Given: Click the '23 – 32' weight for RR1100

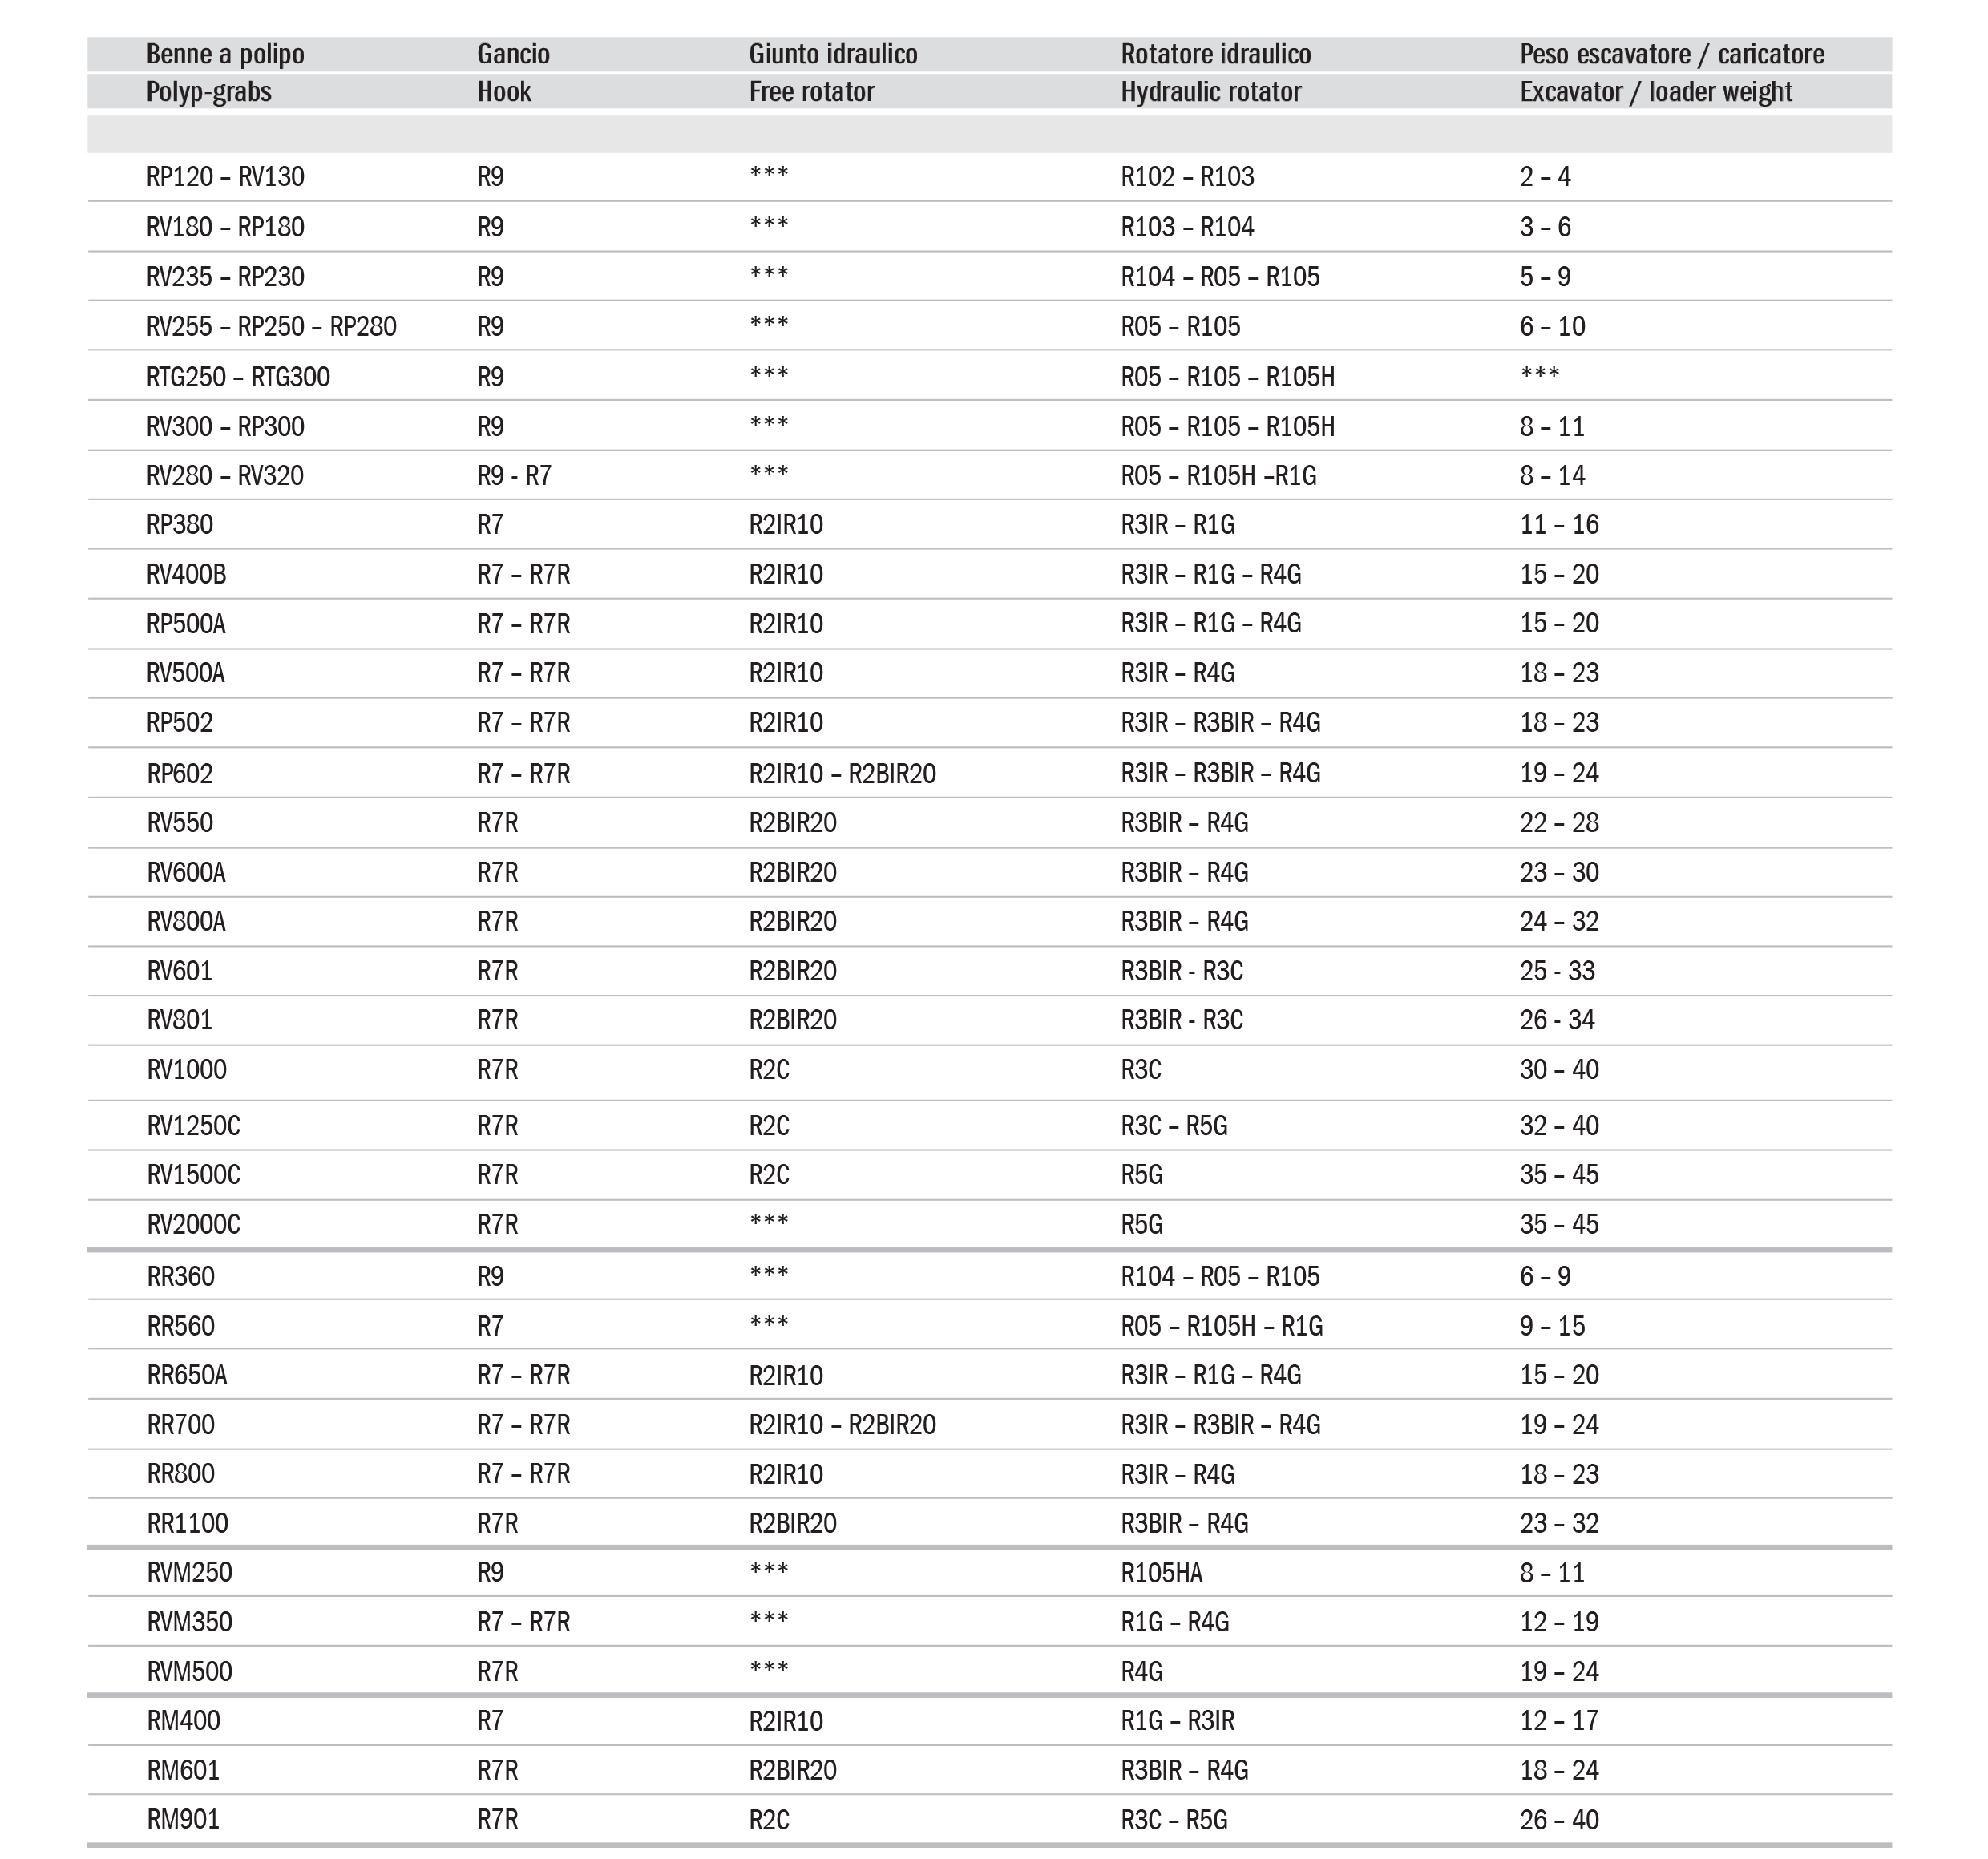Looking at the screenshot, I should pyautogui.click(x=1558, y=1524).
